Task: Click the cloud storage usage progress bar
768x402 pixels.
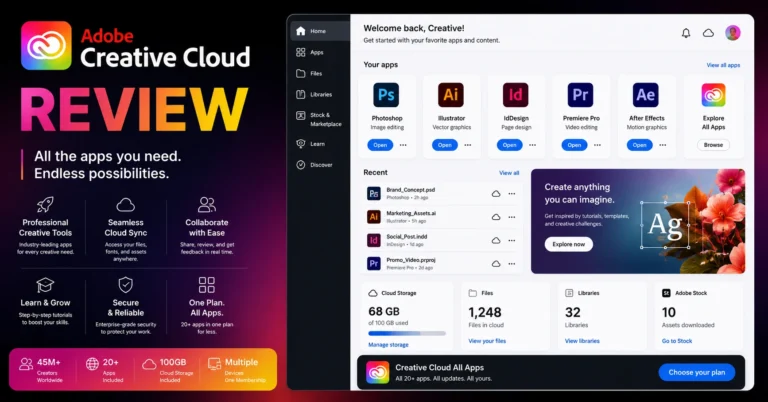Action: click(x=407, y=333)
